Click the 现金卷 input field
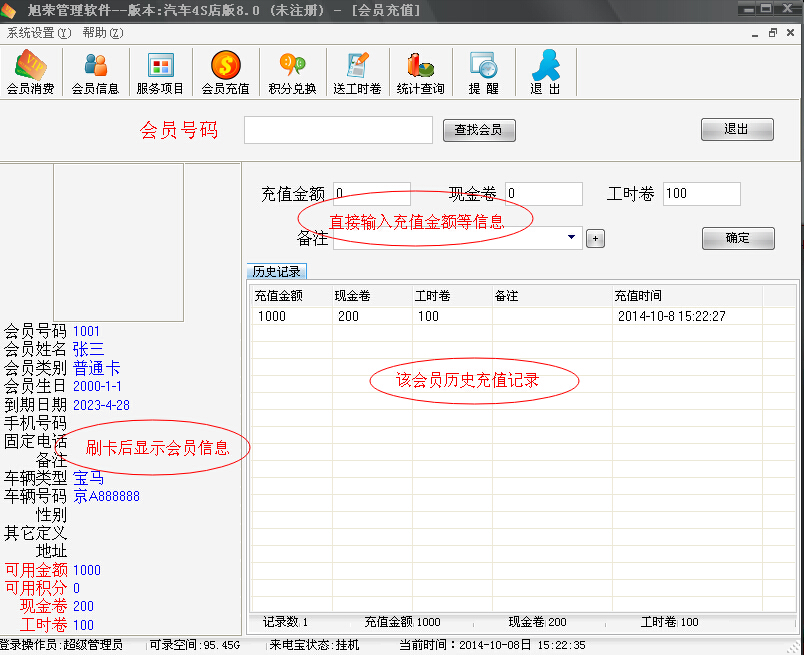Image resolution: width=804 pixels, height=655 pixels. 544,194
